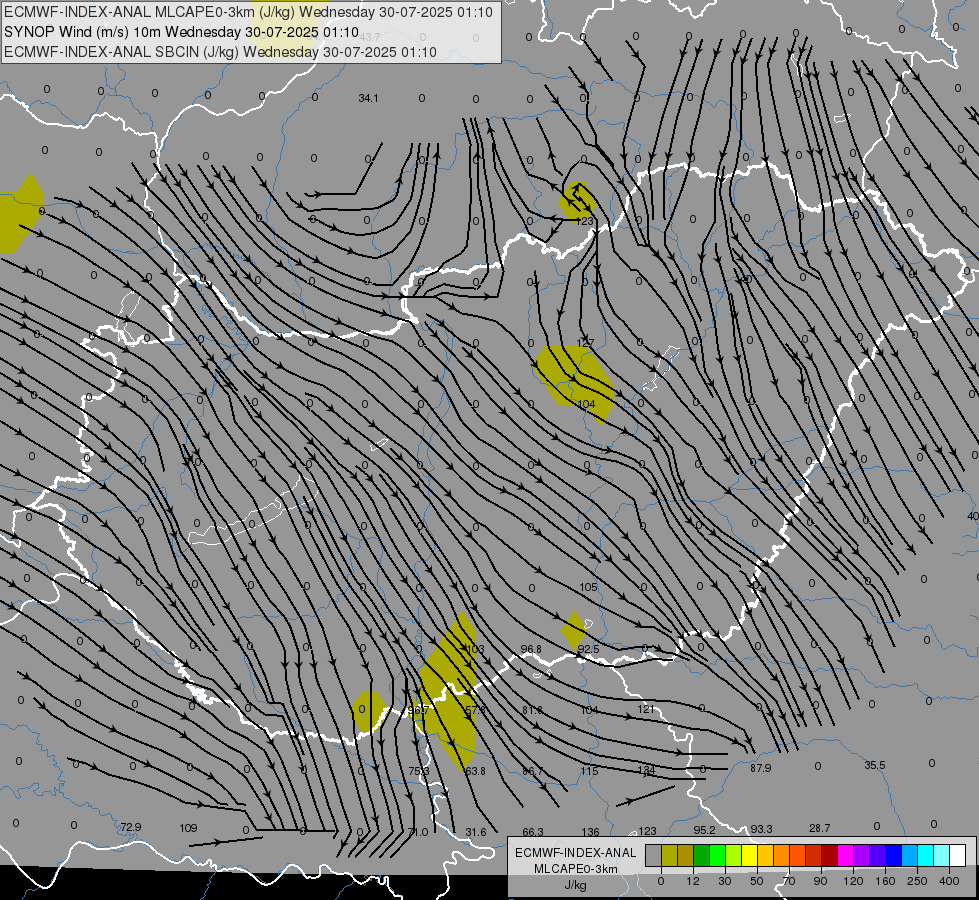Click the legend tick label '70'
Screen dimensions: 979x900
789,881
